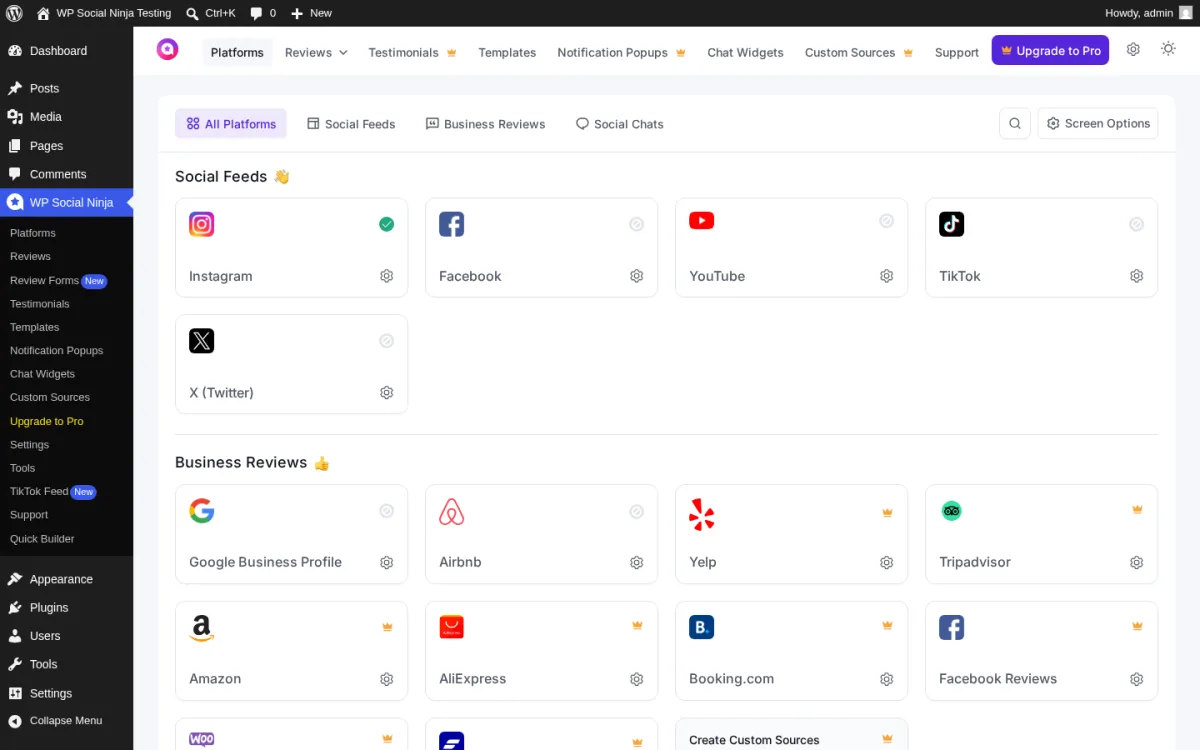
Task: Click Collapse Menu in sidebar
Action: (66, 720)
